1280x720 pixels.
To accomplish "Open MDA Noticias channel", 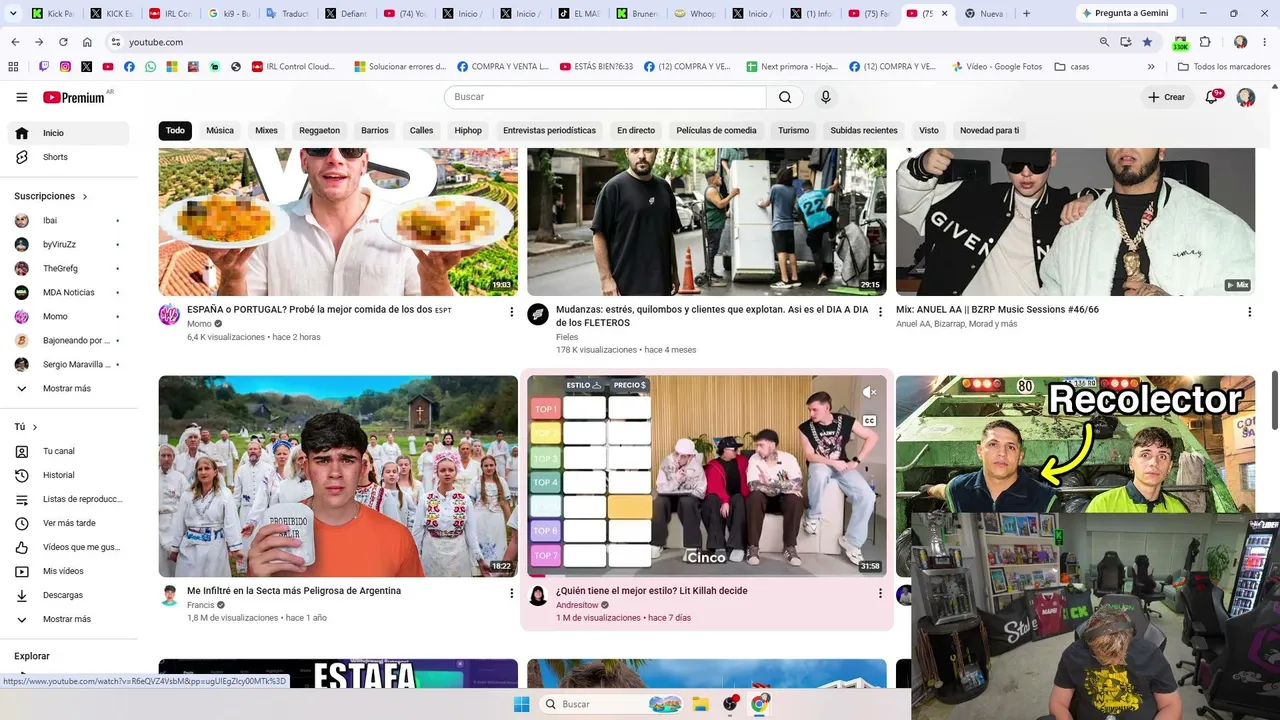I will coord(68,292).
